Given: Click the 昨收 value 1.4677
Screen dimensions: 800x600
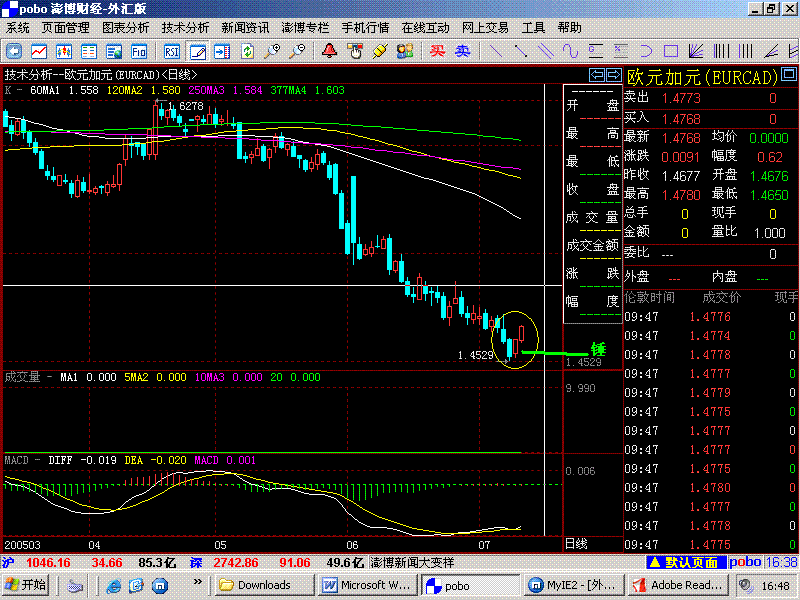Looking at the screenshot, I should 681,177.
